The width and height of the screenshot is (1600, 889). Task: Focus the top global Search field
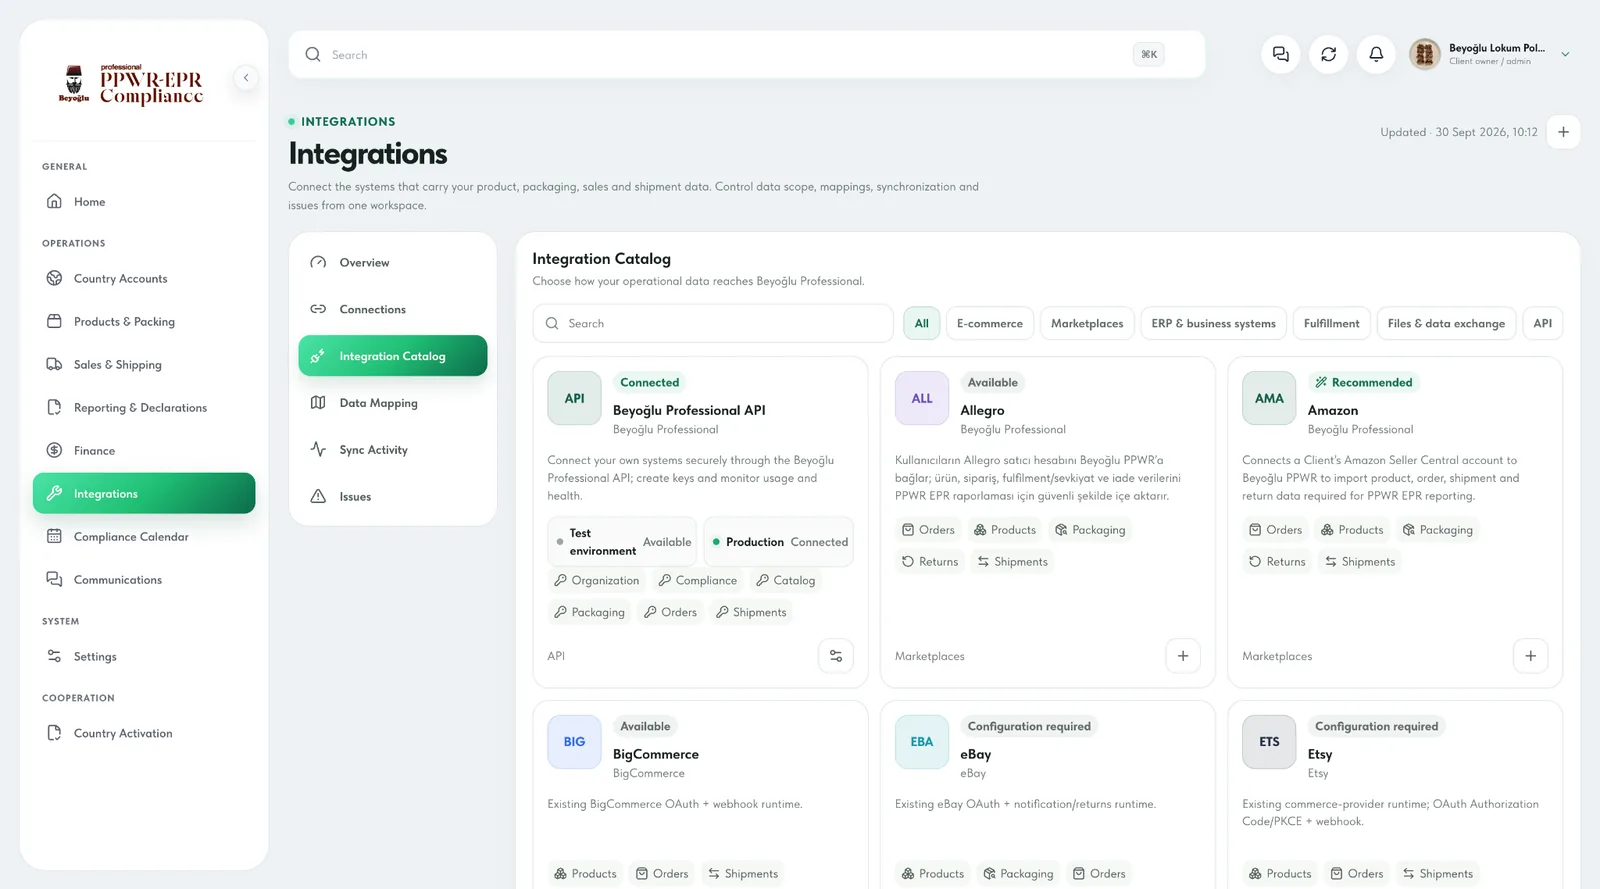click(747, 55)
